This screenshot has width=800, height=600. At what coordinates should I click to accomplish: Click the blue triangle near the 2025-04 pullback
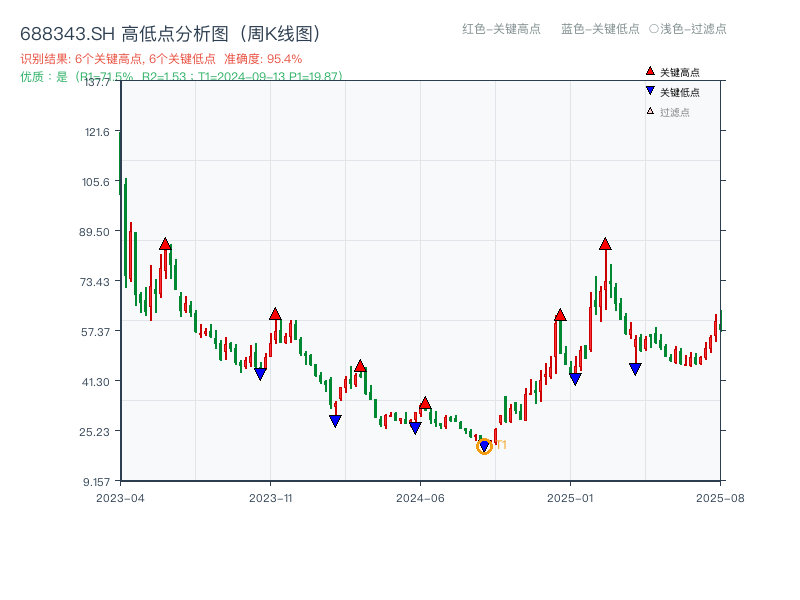click(634, 369)
